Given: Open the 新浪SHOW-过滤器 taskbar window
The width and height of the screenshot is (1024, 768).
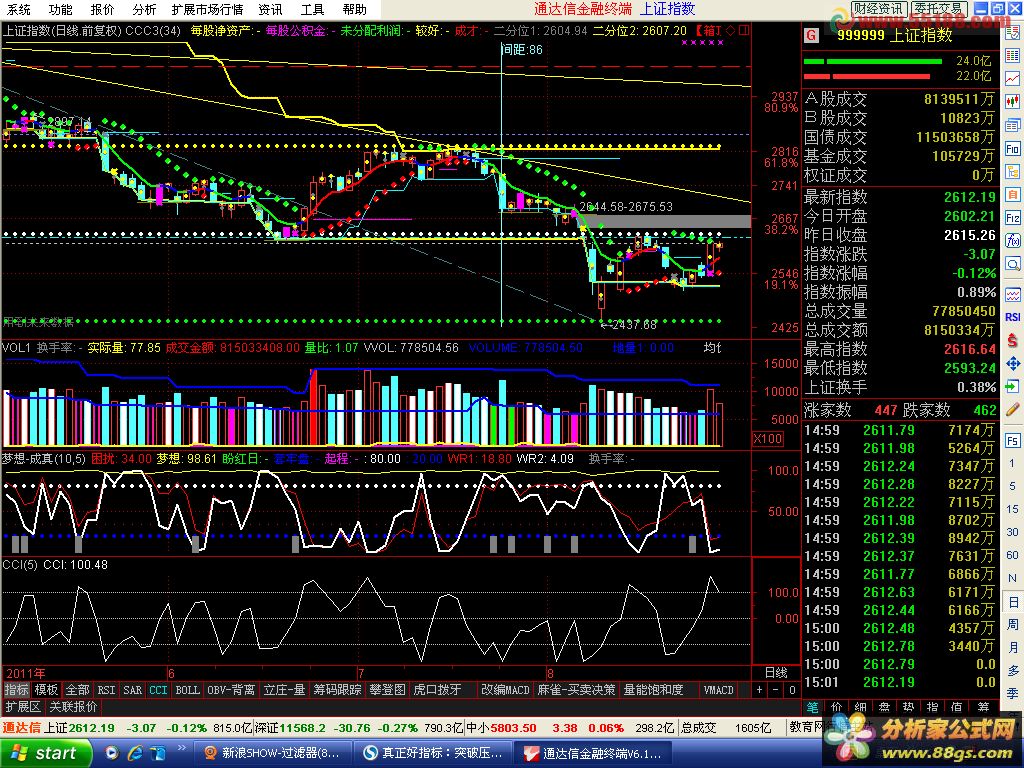Looking at the screenshot, I should coord(273,753).
